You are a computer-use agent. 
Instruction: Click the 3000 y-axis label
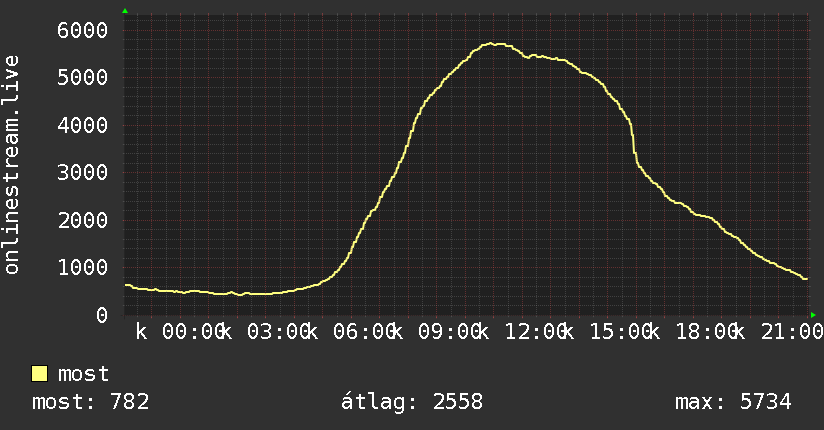pyautogui.click(x=83, y=172)
